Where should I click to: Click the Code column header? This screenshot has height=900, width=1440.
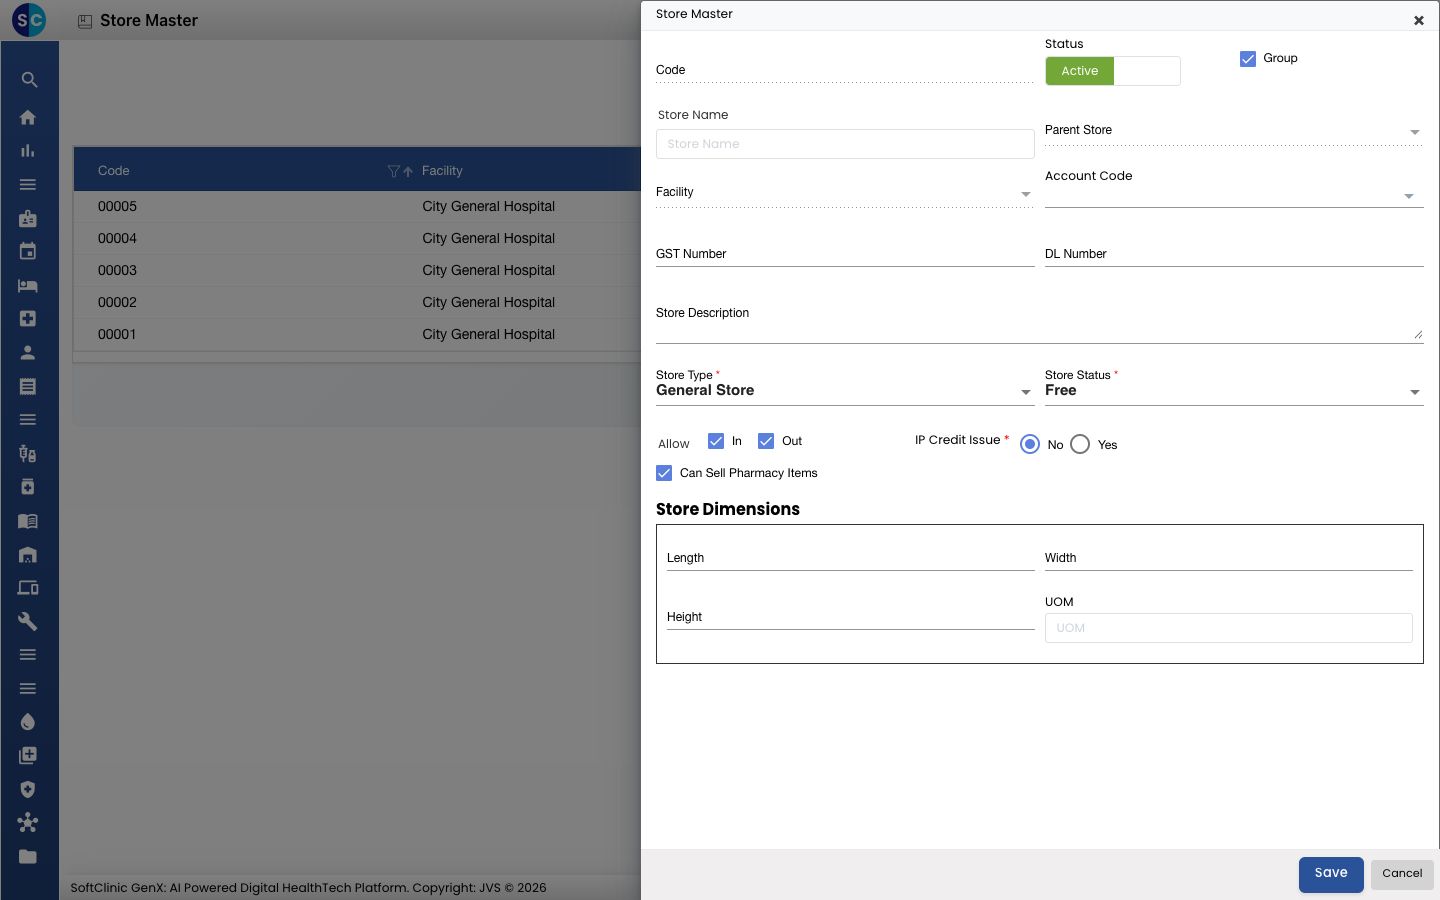point(114,171)
